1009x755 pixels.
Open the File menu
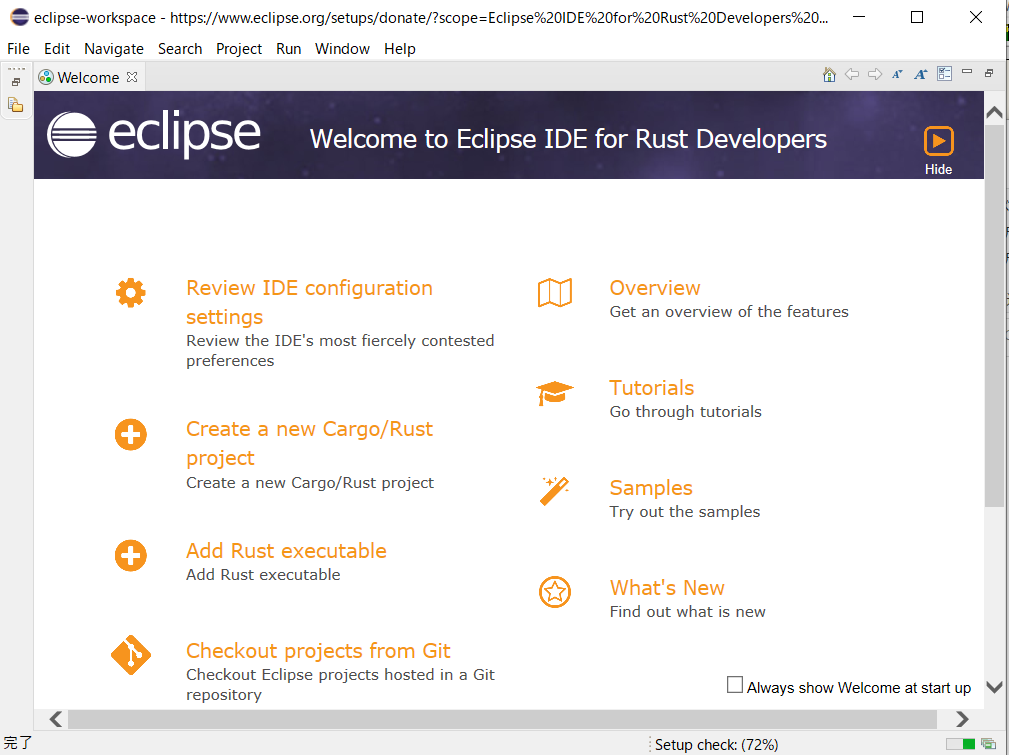click(18, 49)
